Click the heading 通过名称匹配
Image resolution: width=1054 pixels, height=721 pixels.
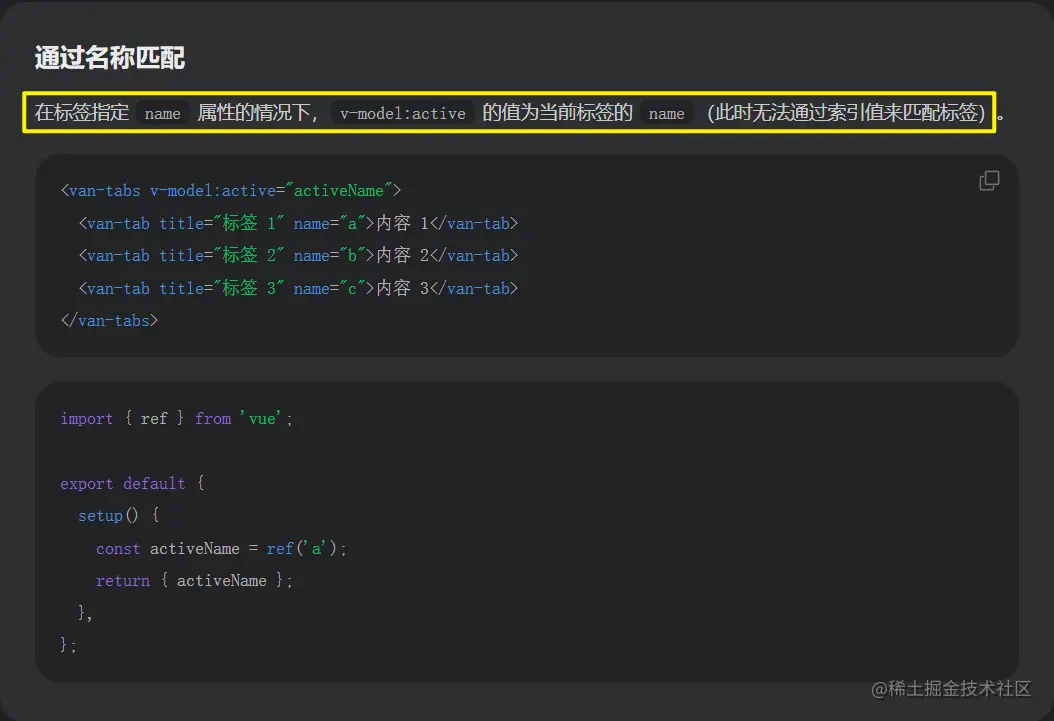coord(110,58)
